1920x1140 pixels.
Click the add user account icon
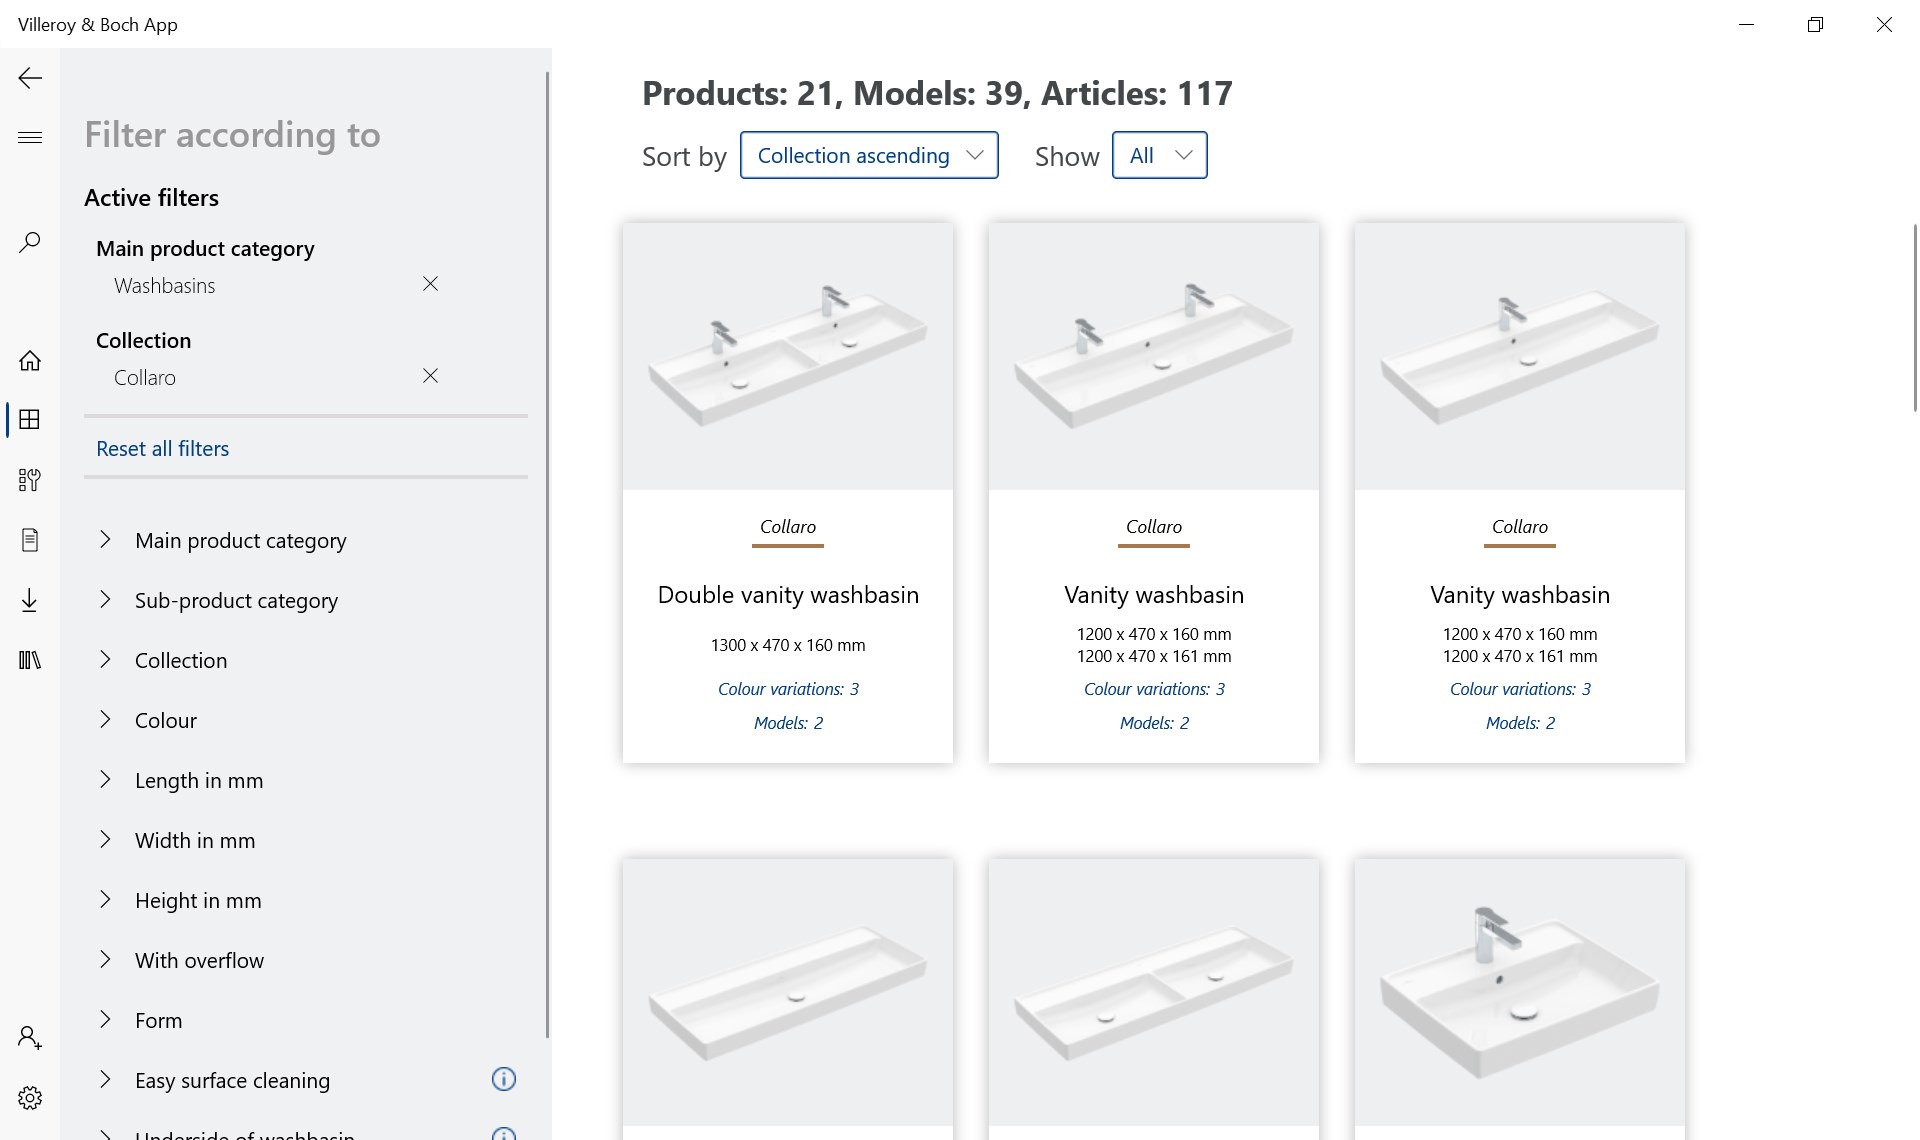[x=30, y=1038]
